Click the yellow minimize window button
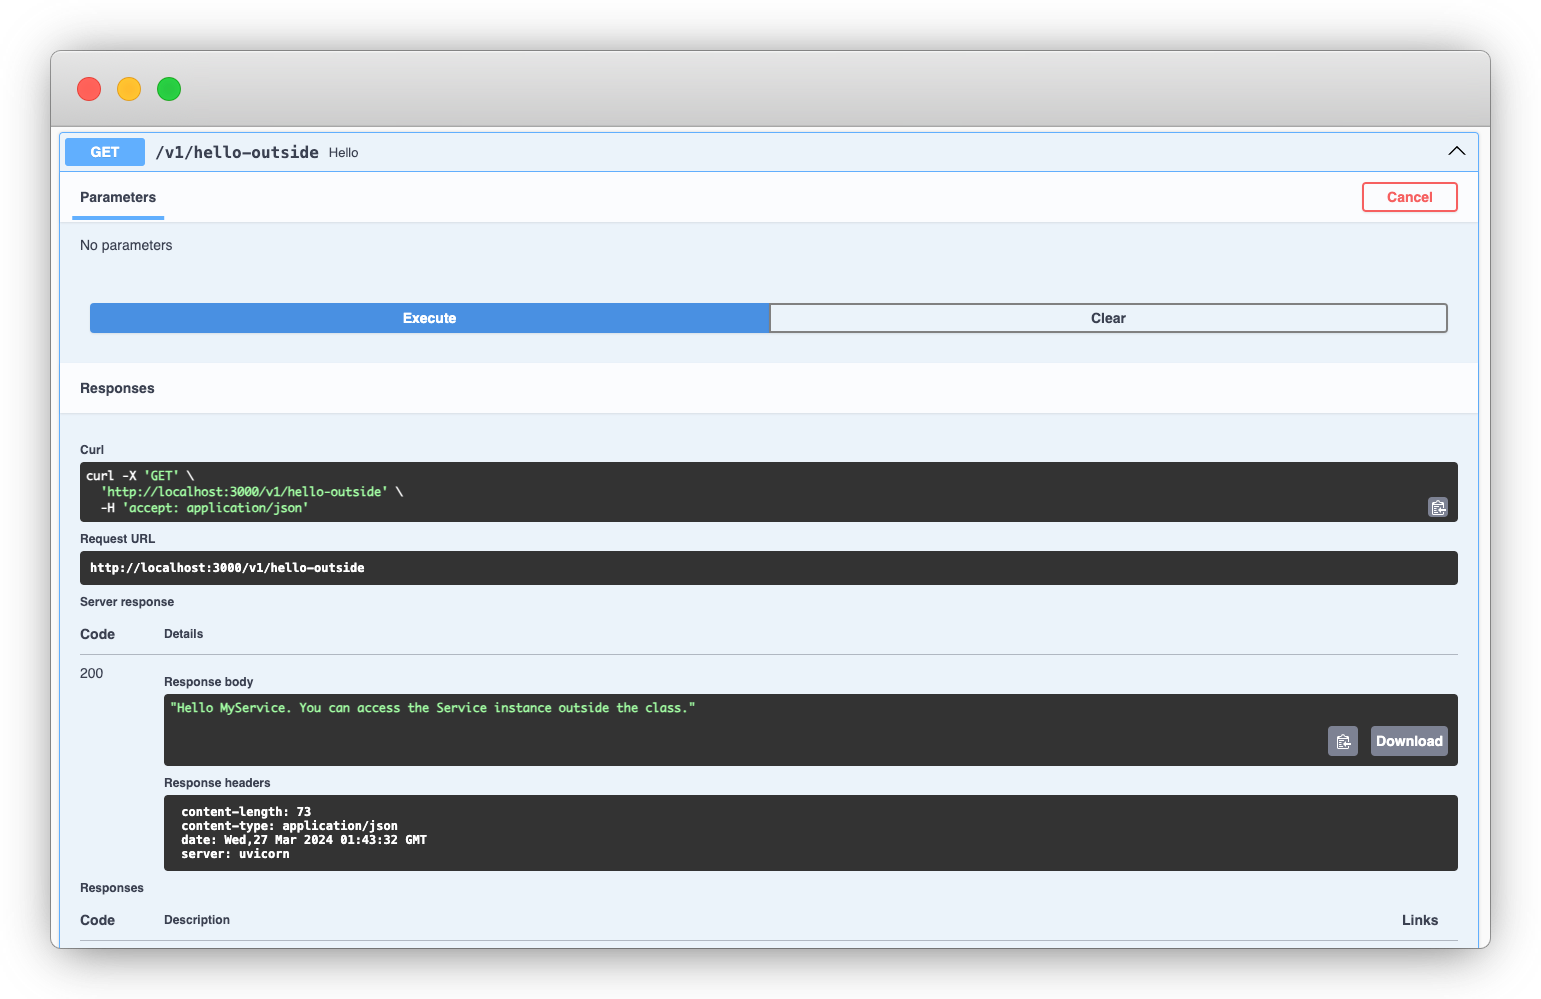The height and width of the screenshot is (999, 1541). tap(129, 89)
